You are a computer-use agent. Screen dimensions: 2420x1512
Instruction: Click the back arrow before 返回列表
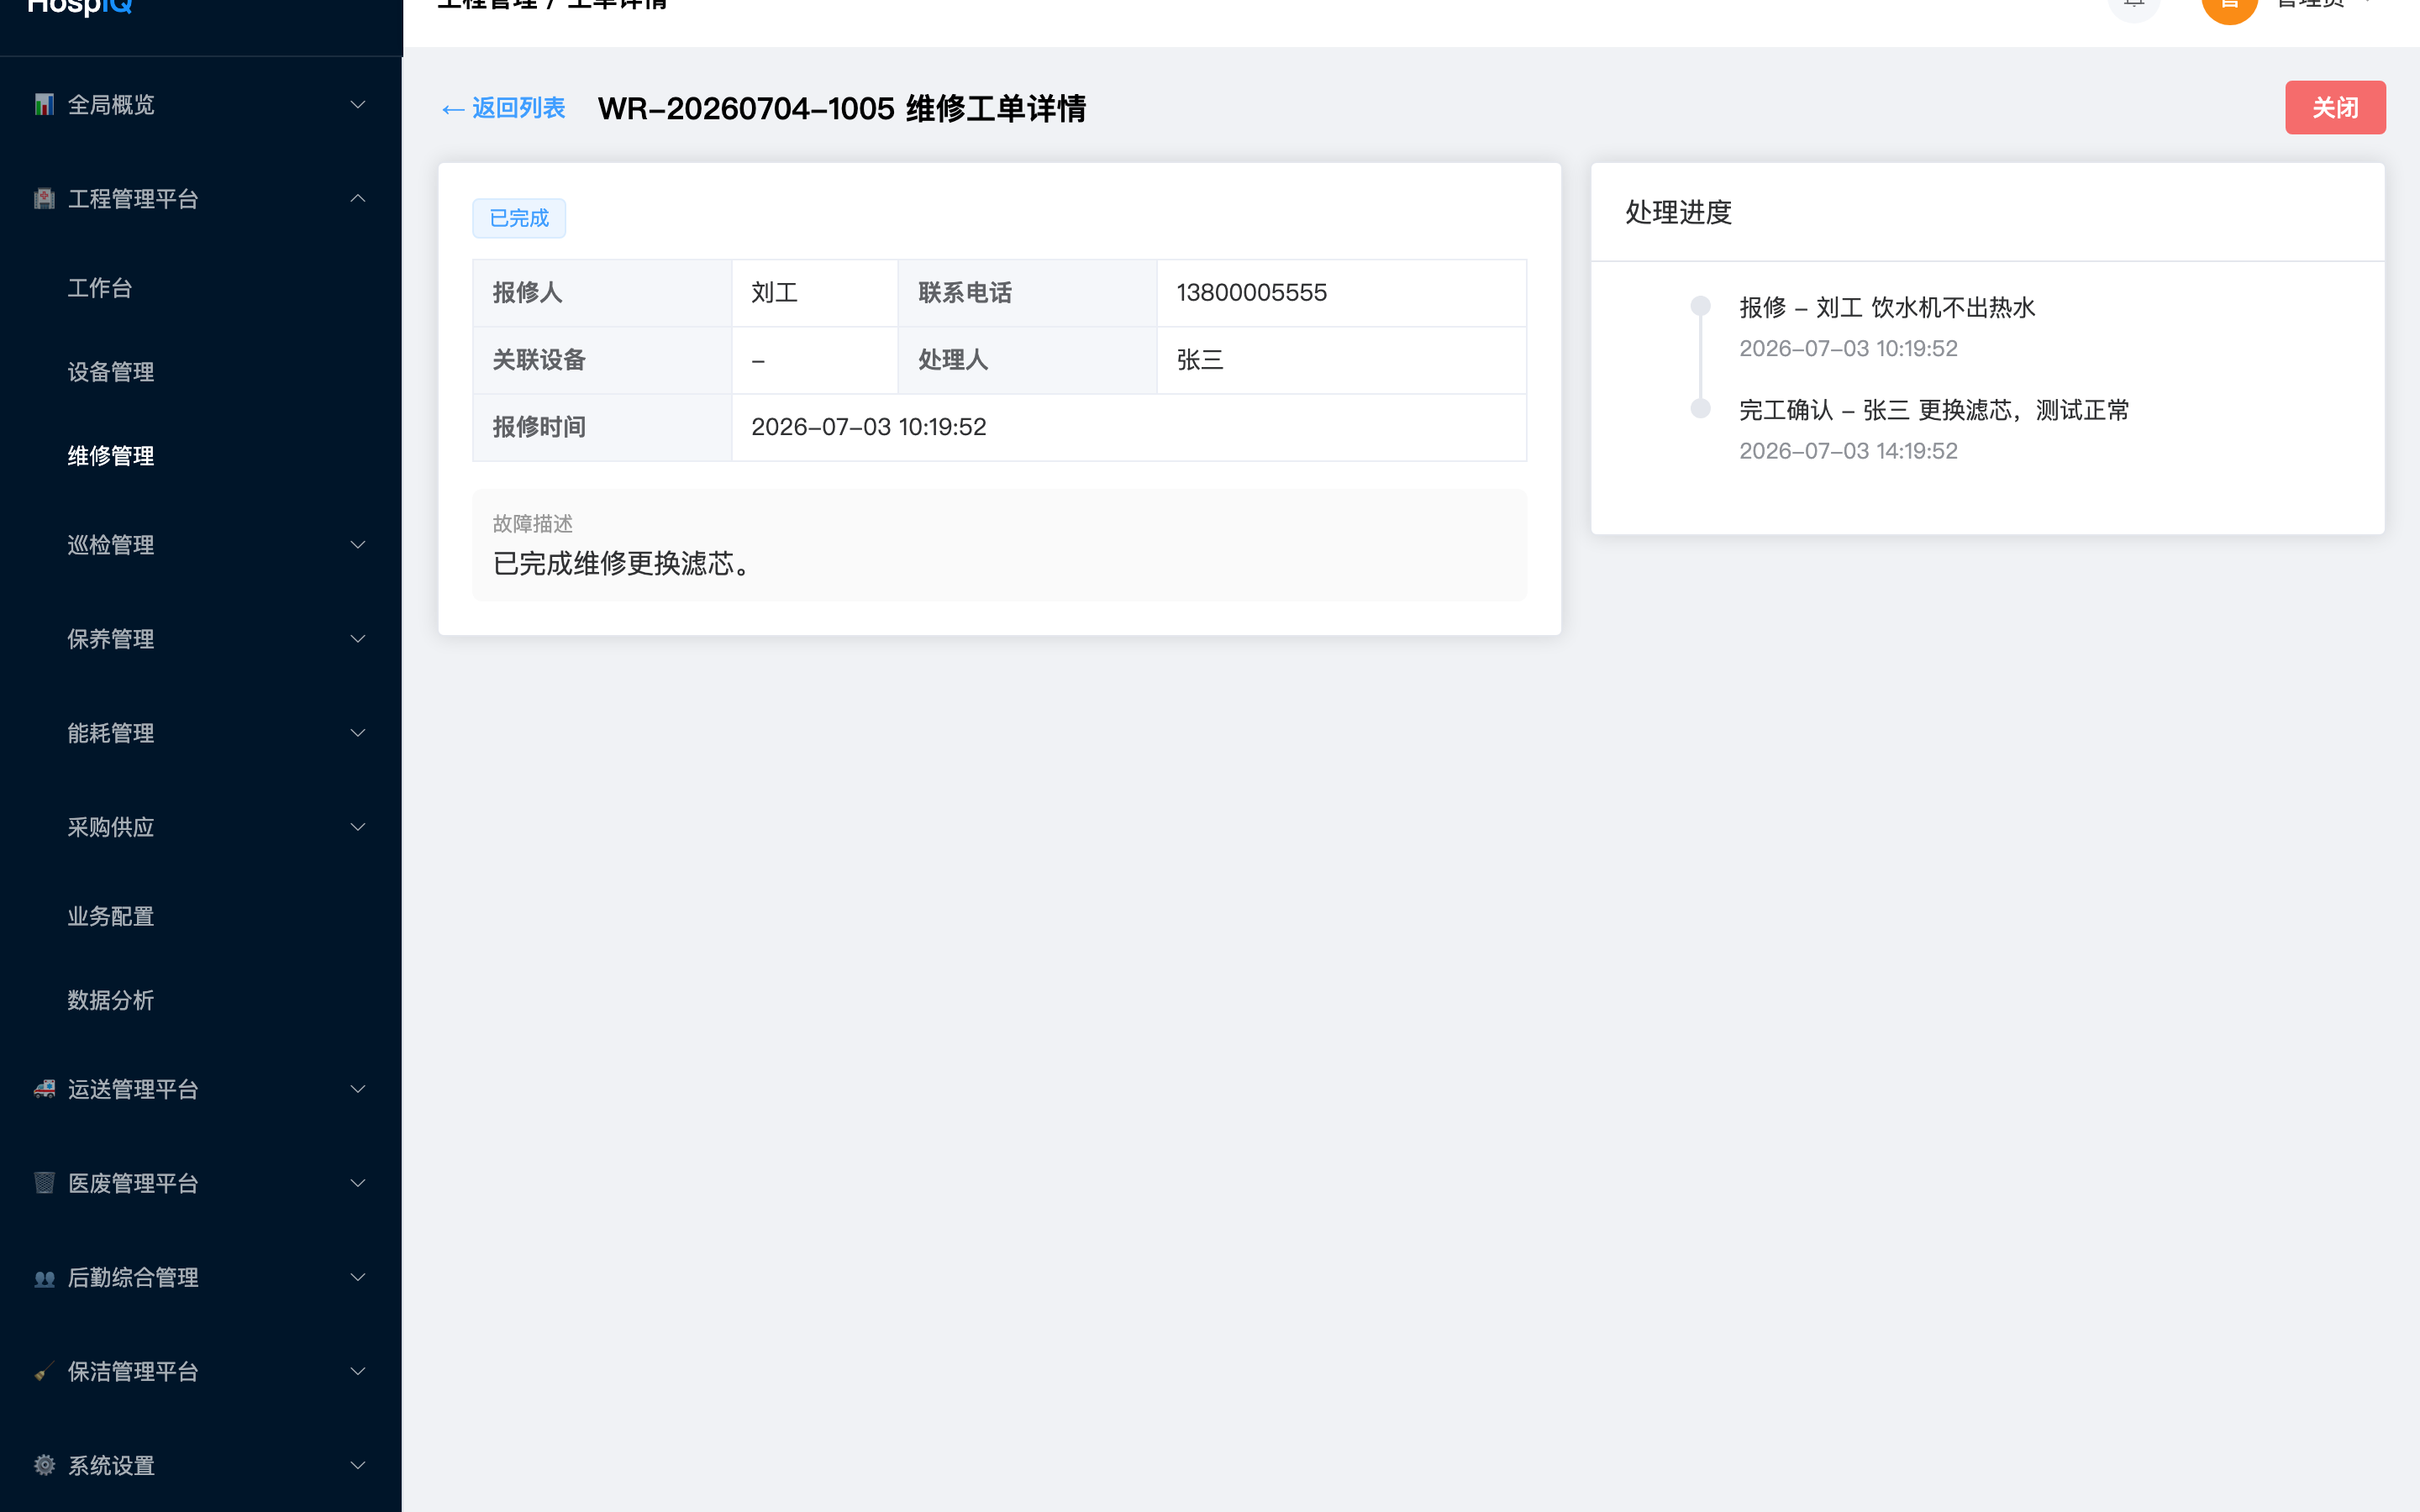click(x=452, y=109)
